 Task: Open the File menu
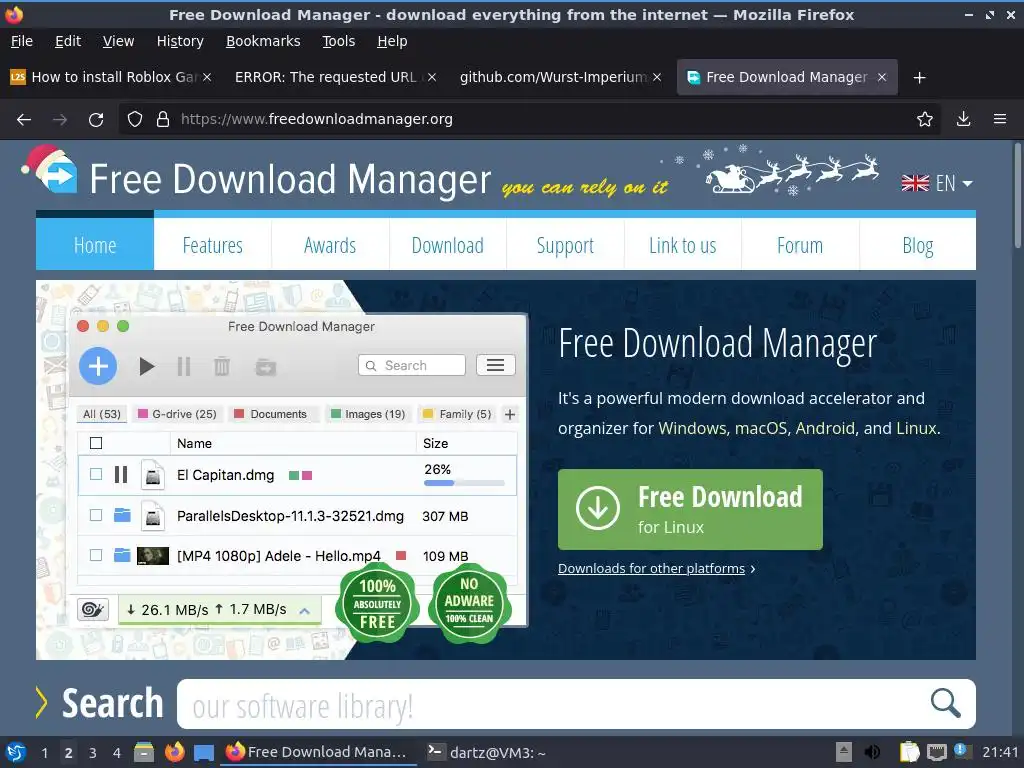pos(22,41)
